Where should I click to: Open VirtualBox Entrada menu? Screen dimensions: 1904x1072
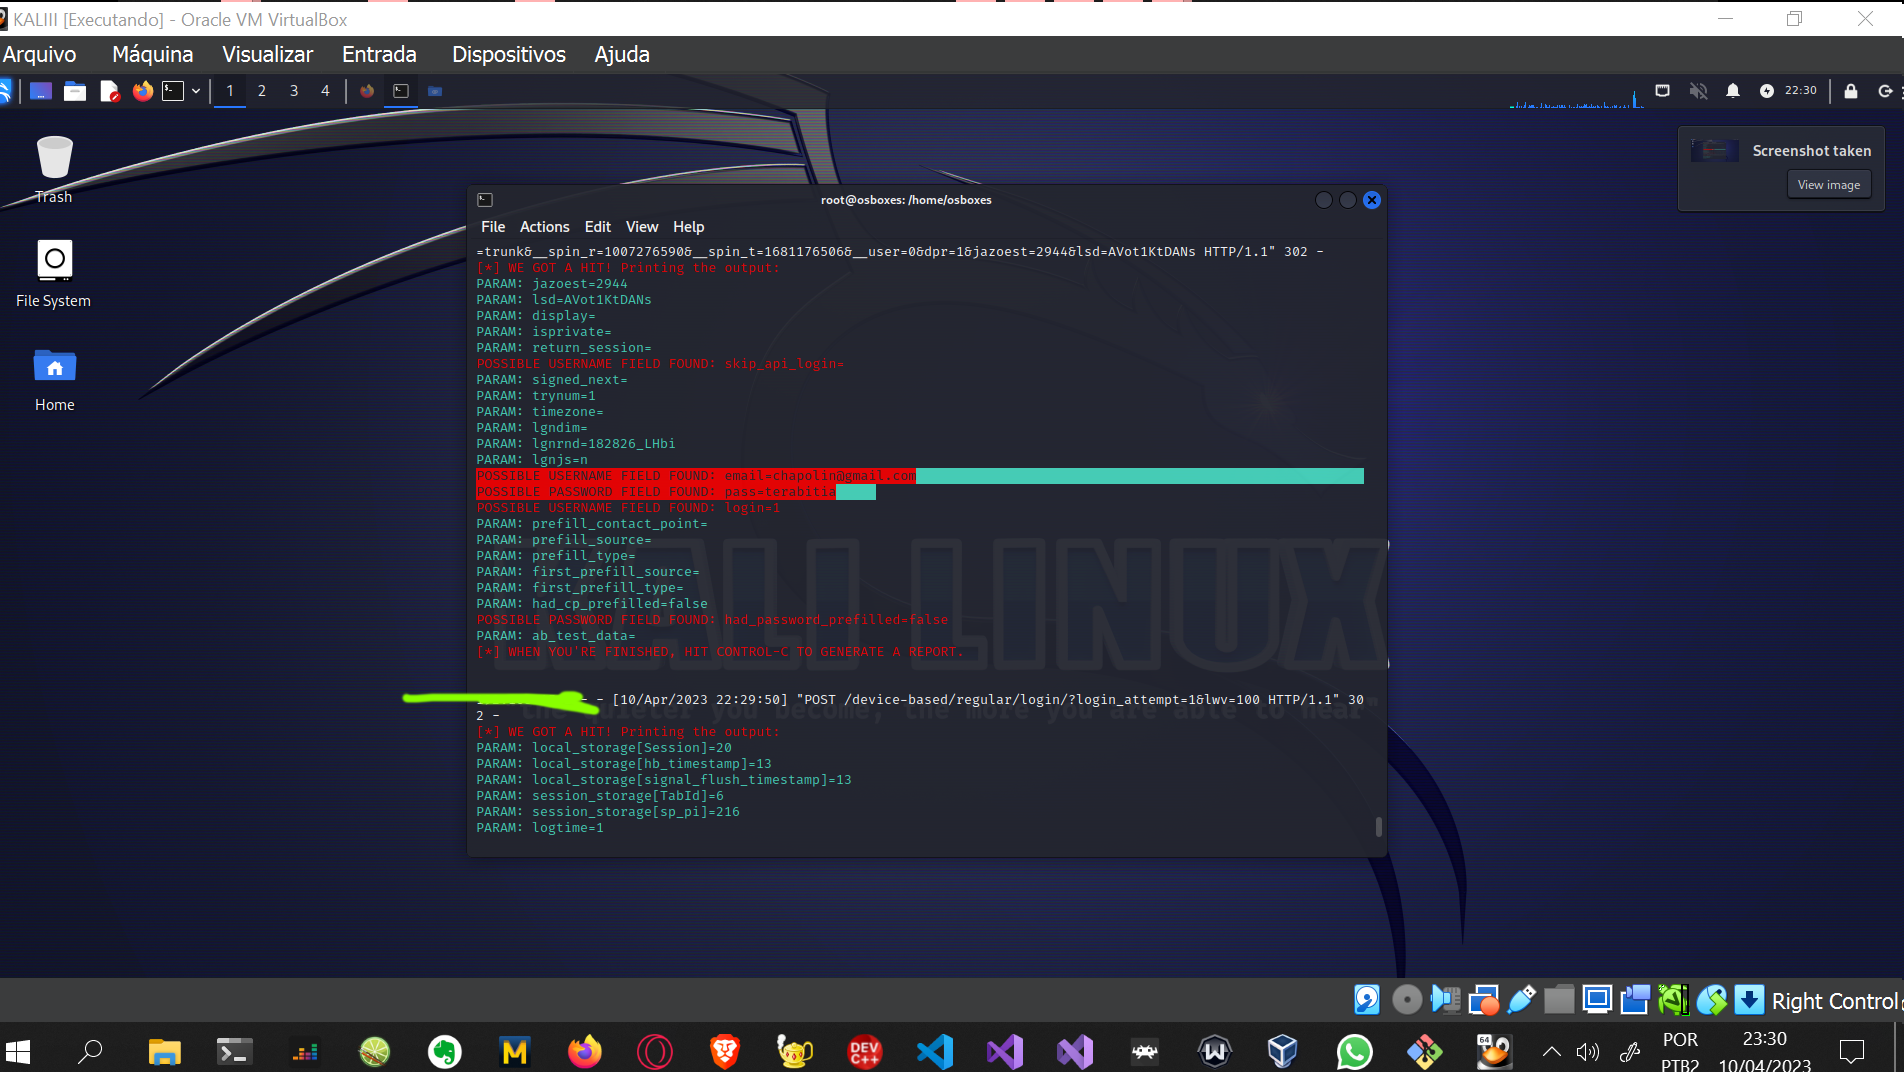pos(379,55)
